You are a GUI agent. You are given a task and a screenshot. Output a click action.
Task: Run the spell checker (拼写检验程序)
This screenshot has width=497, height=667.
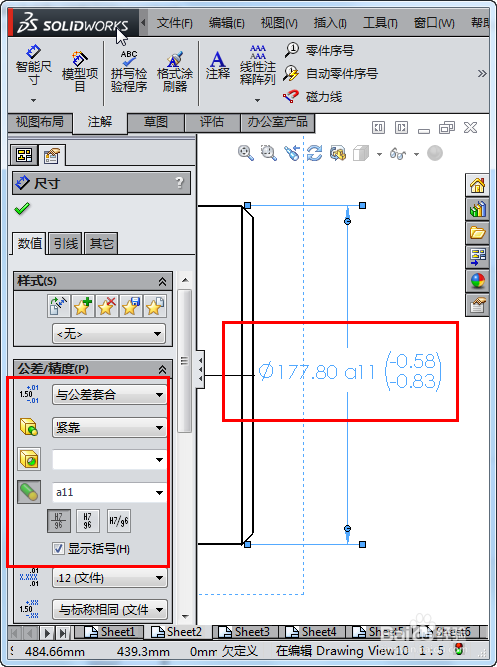pos(129,71)
